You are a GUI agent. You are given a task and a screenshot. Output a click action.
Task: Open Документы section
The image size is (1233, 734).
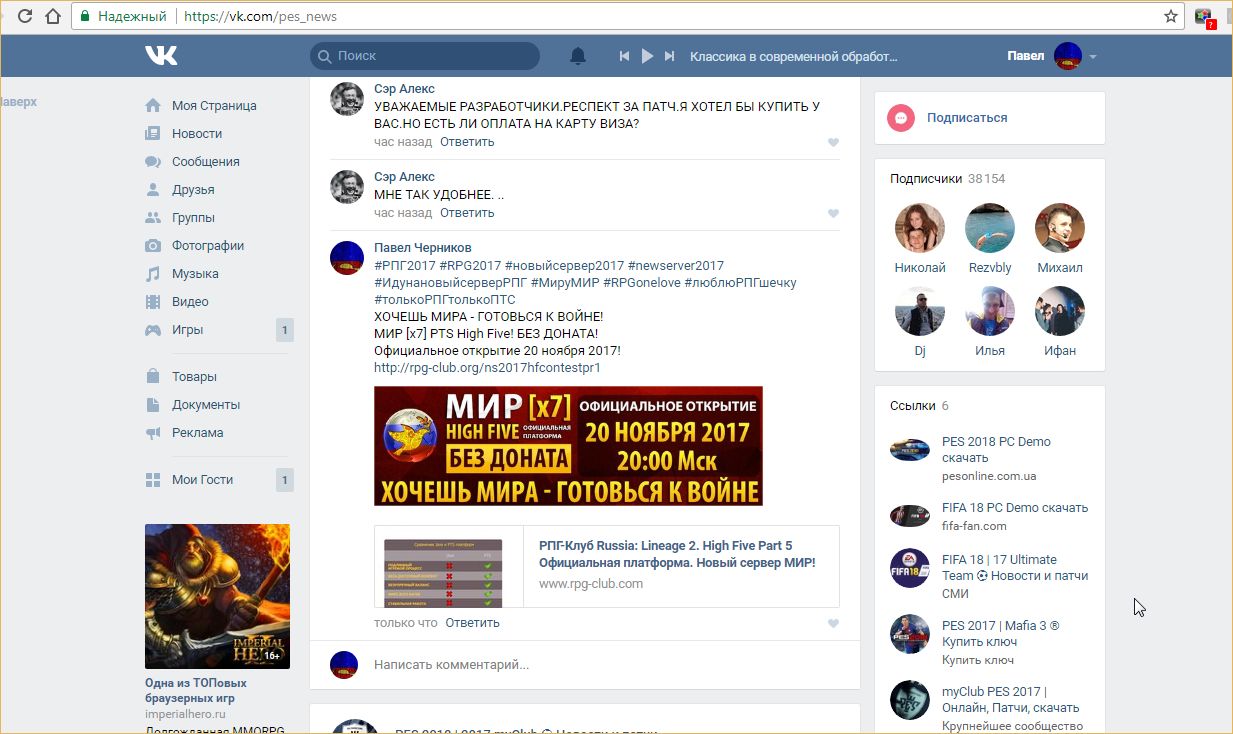click(x=206, y=405)
